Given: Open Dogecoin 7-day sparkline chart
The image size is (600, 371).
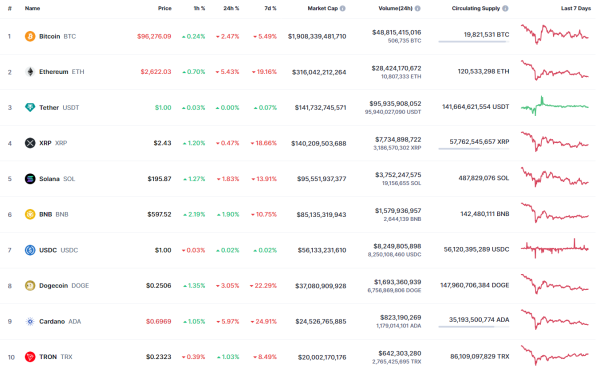Looking at the screenshot, I should (554, 284).
